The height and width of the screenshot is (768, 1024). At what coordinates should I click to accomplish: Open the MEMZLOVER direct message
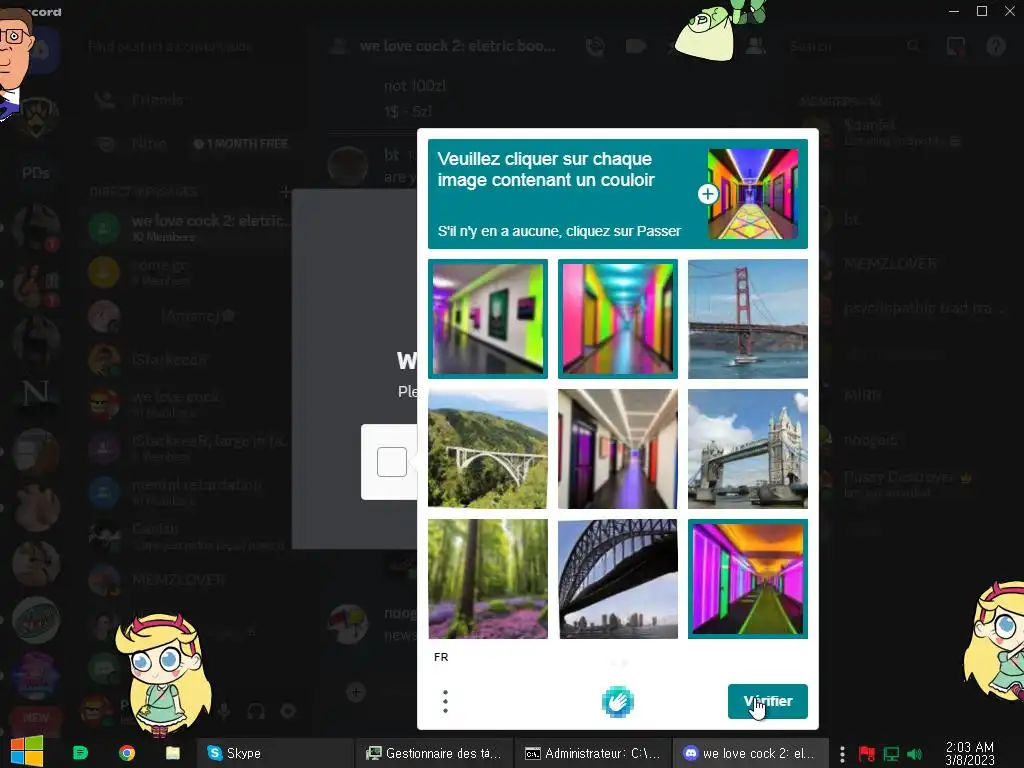coord(189,580)
